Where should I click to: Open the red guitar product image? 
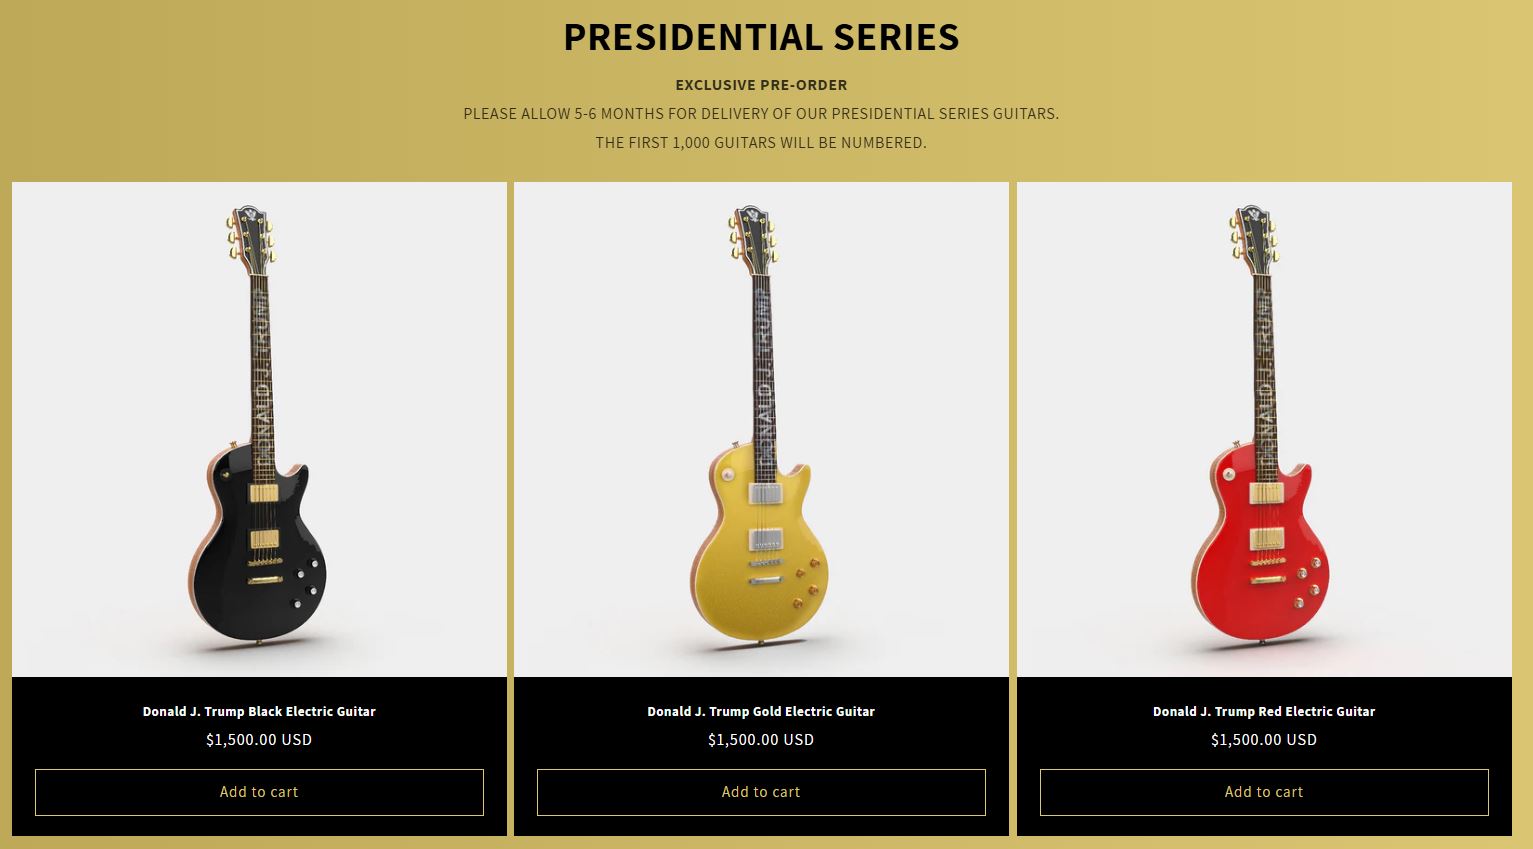coord(1264,429)
